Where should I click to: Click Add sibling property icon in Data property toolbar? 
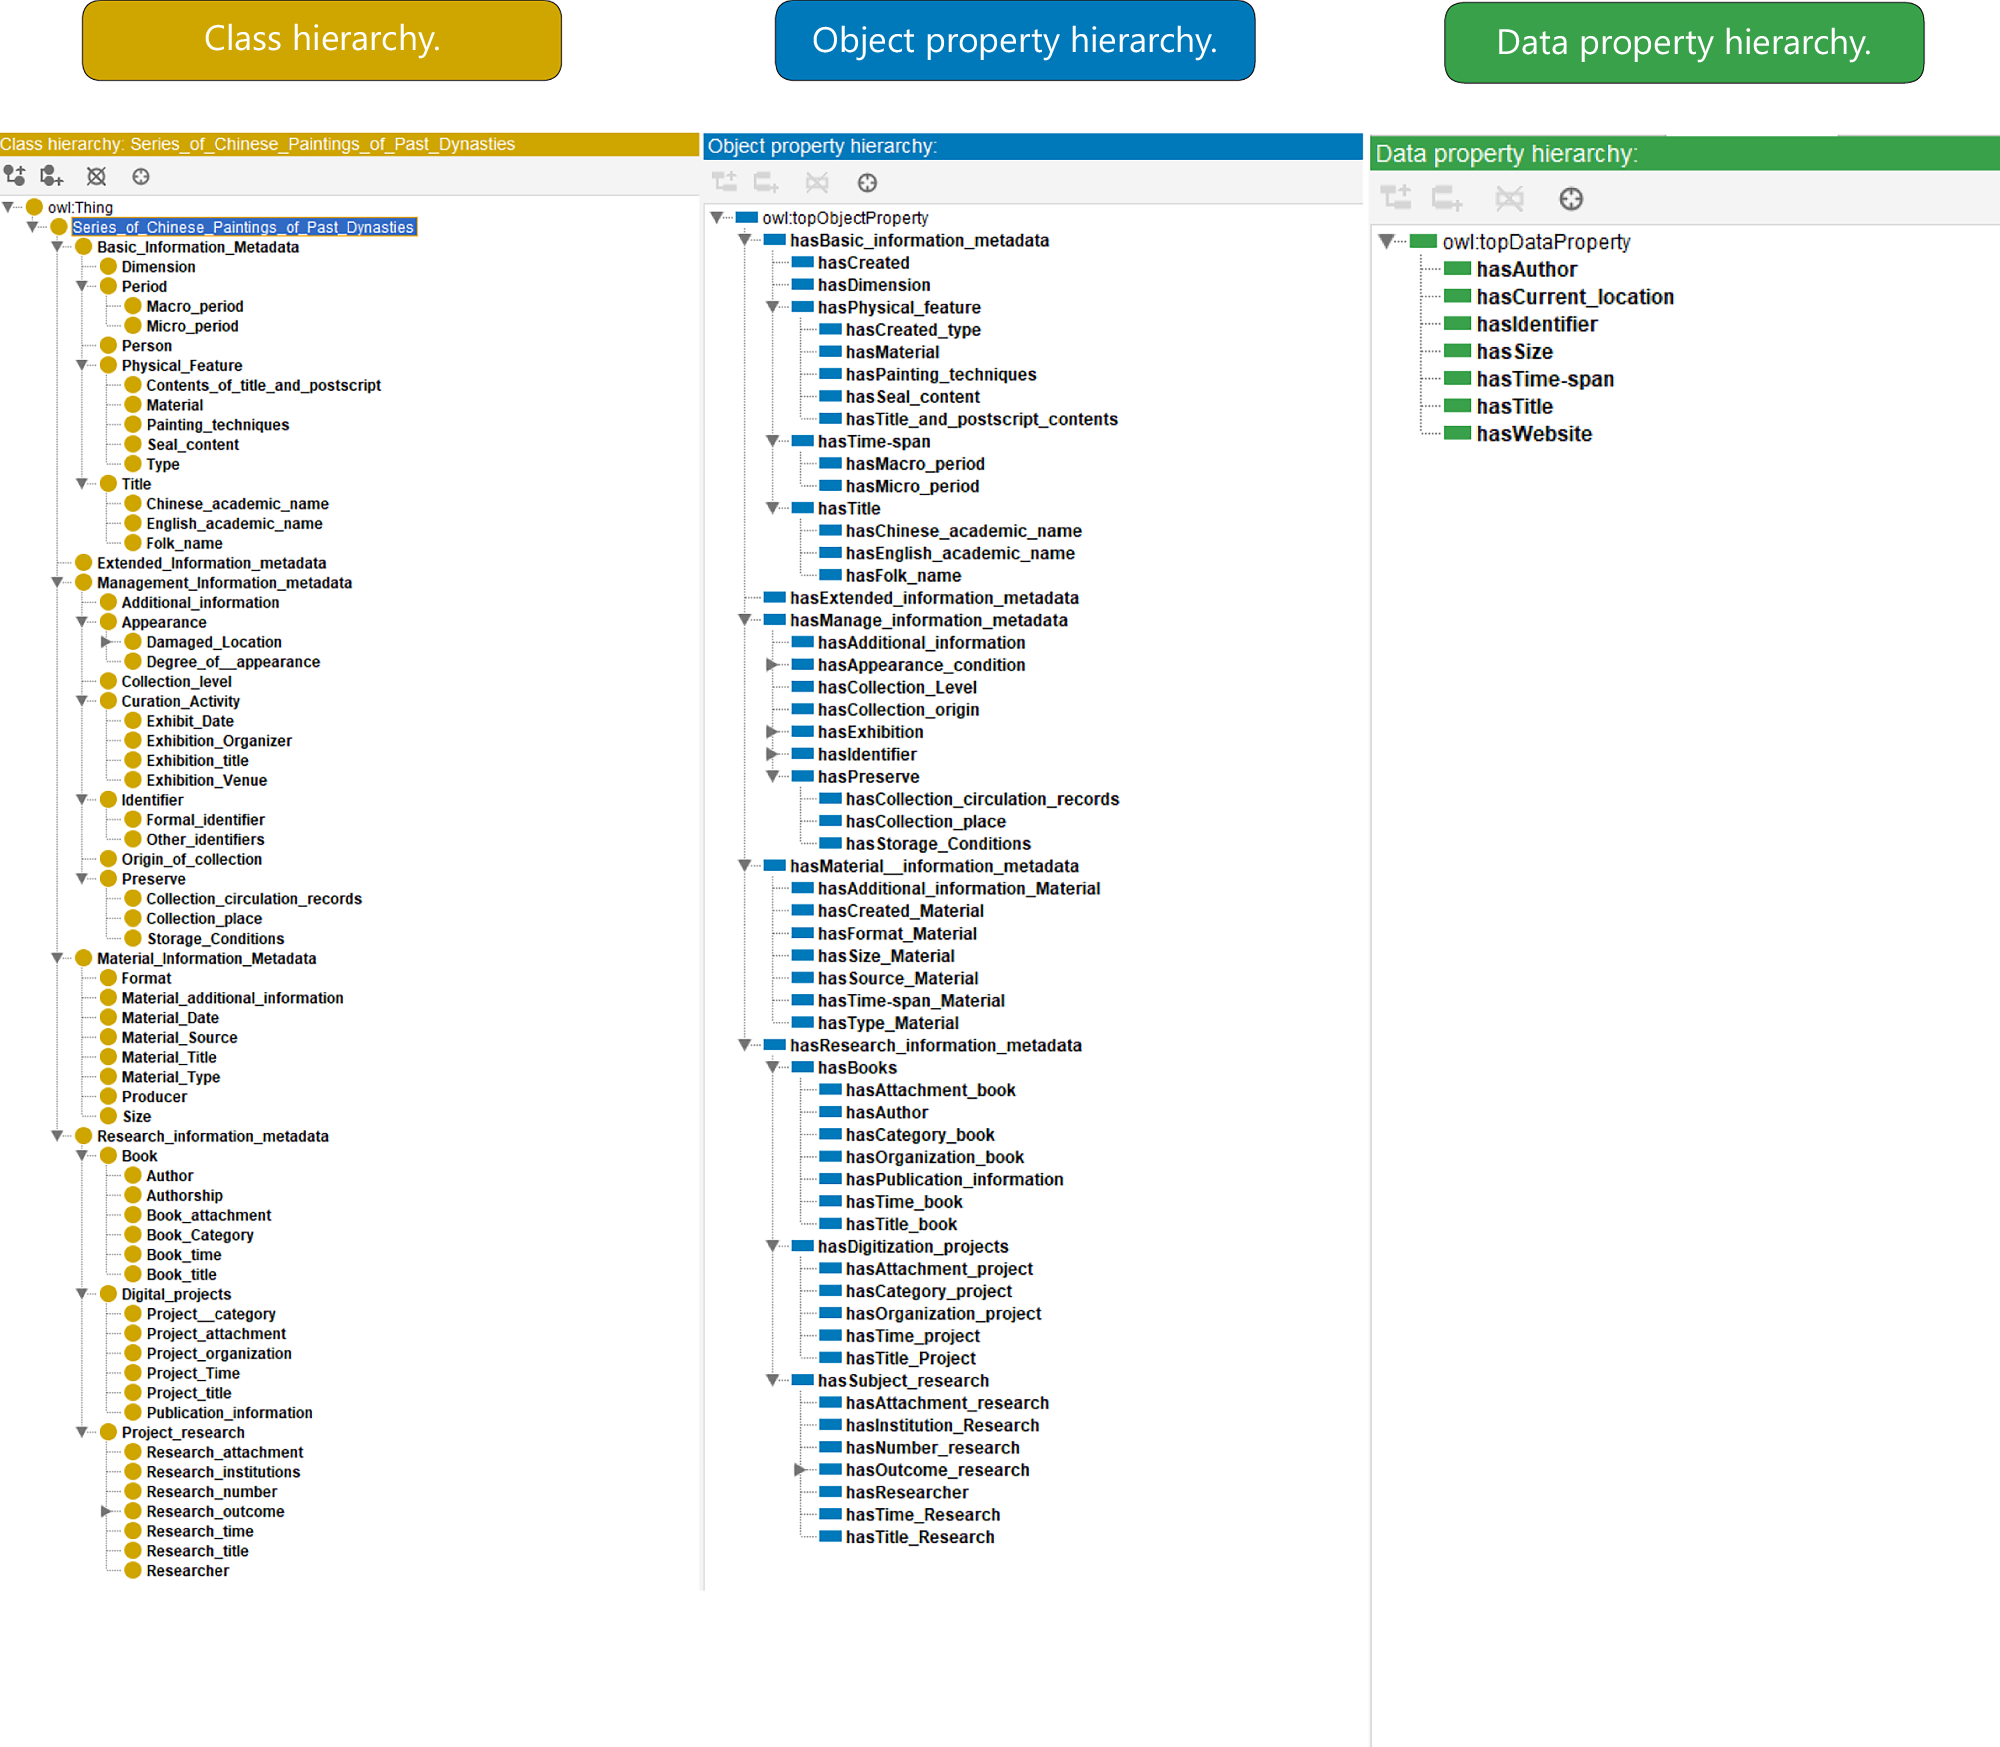tap(1447, 198)
